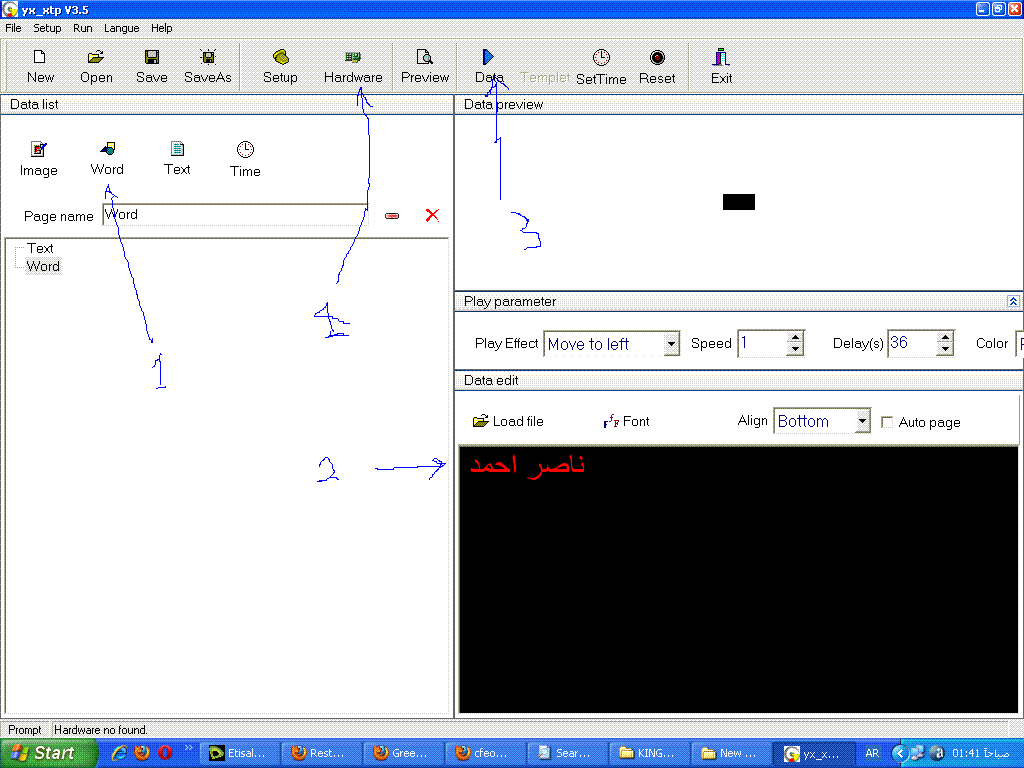Viewport: 1024px width, 768px height.
Task: Open a file using Open toolbar button
Action: [x=96, y=66]
